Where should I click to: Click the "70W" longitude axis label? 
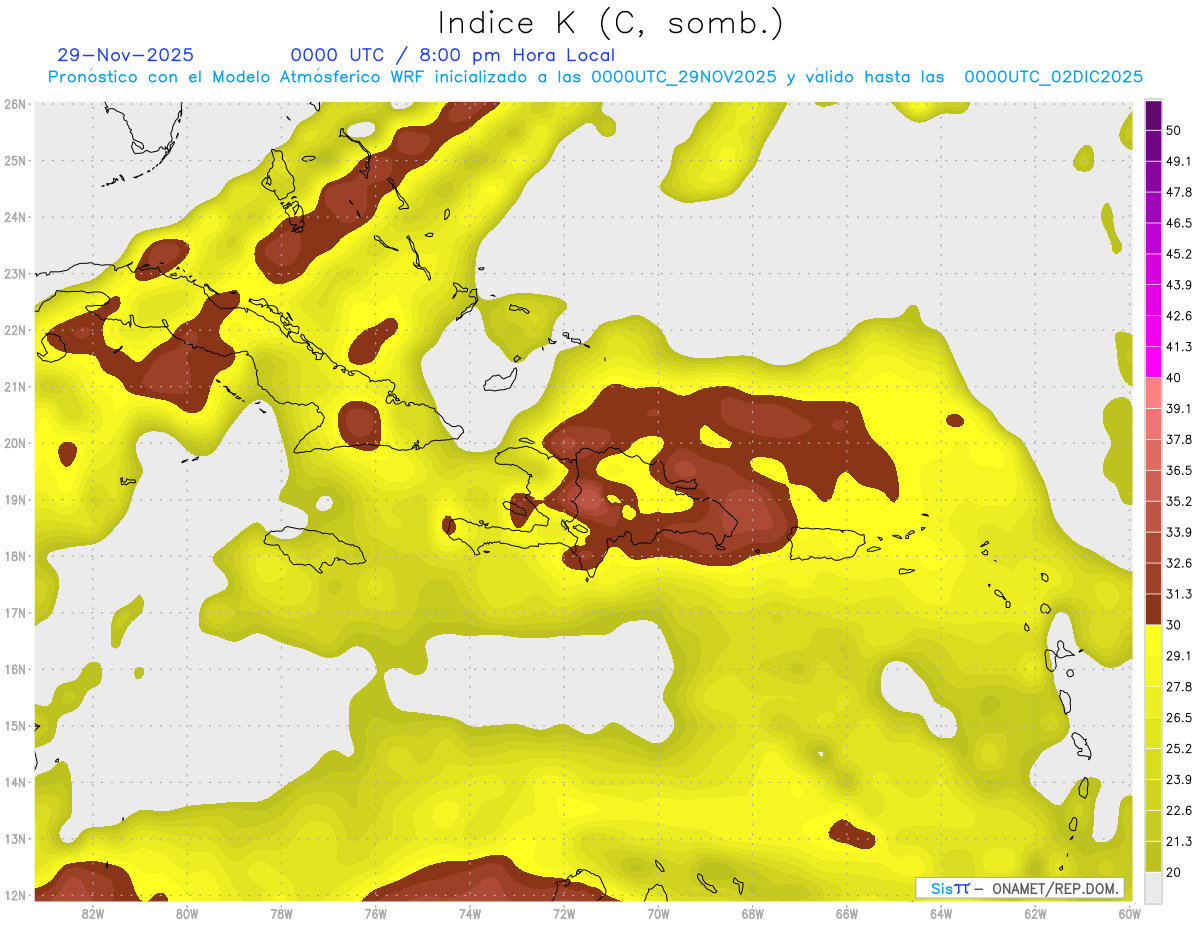pyautogui.click(x=658, y=913)
